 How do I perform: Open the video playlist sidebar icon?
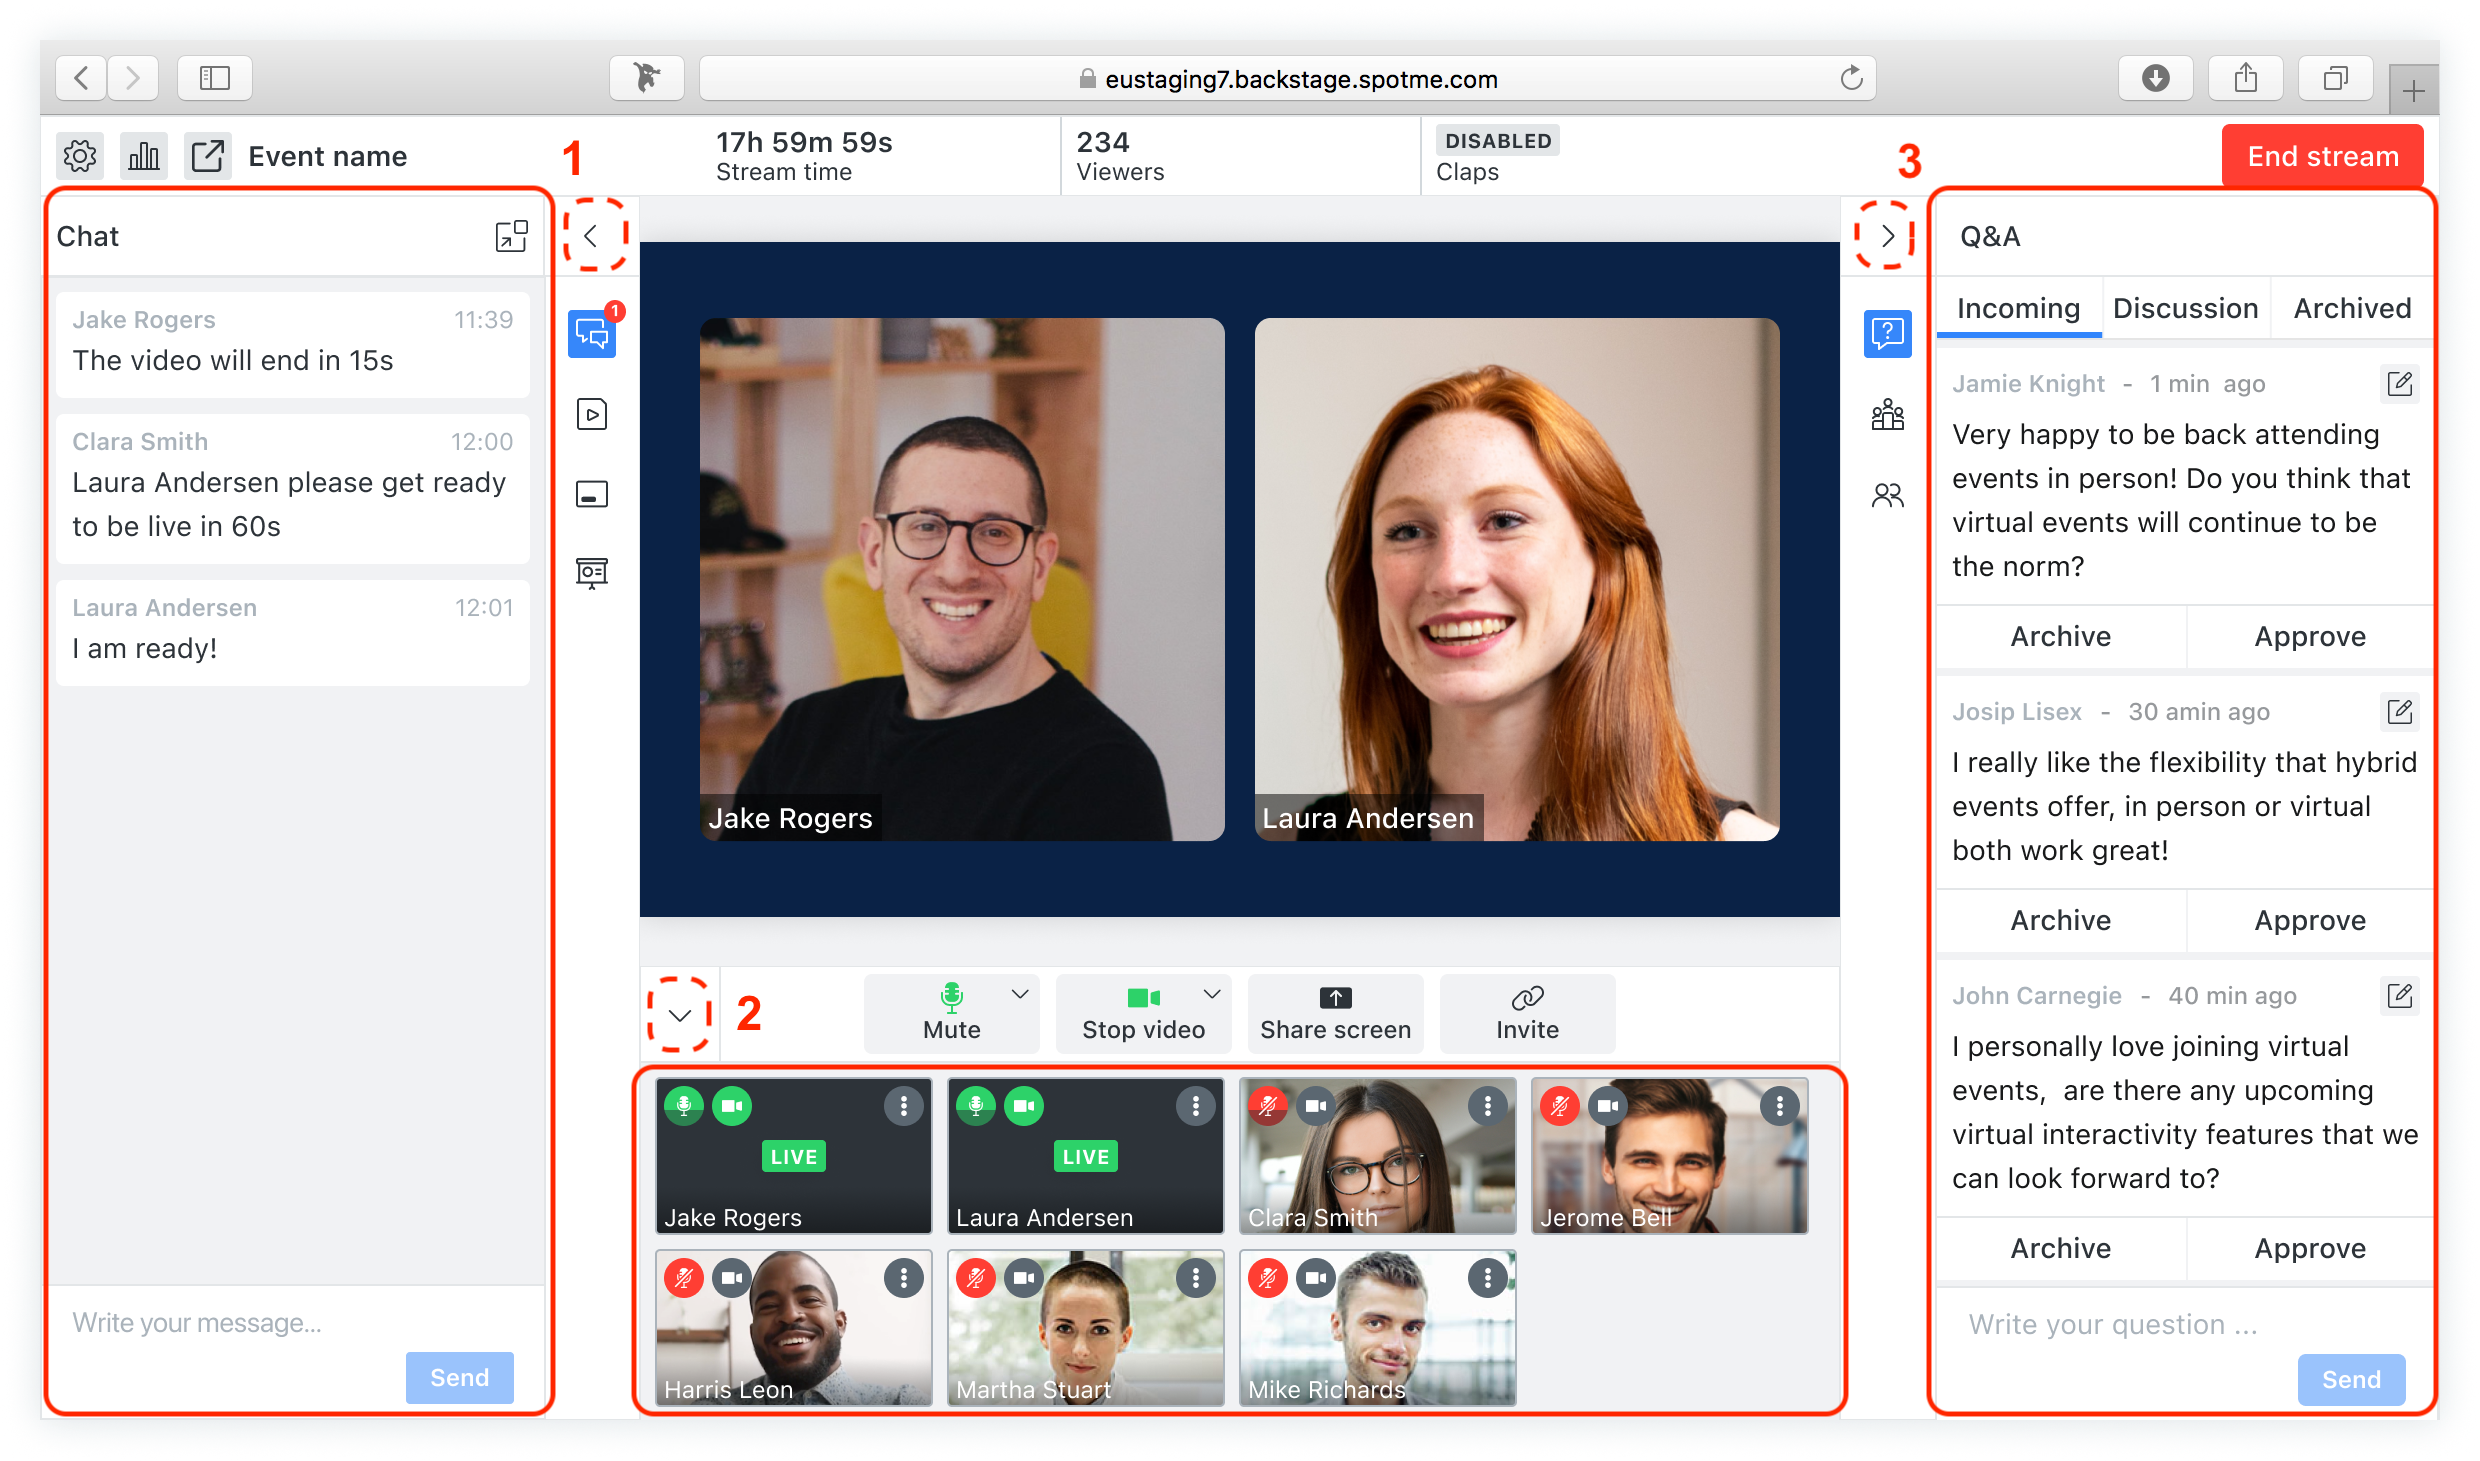[592, 414]
